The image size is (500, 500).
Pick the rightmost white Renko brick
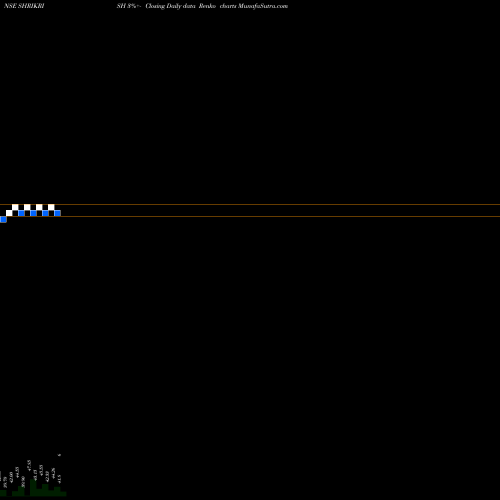(x=51, y=207)
